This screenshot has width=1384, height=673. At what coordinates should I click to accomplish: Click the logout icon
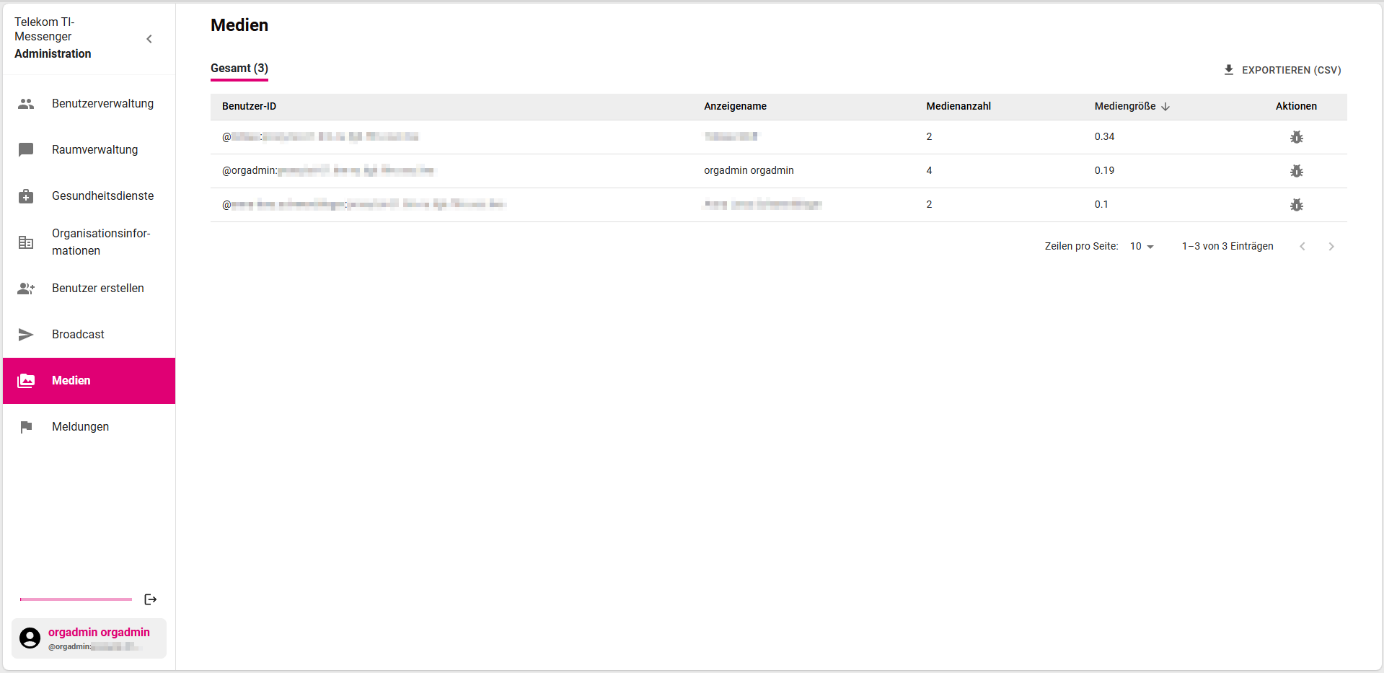click(x=150, y=599)
